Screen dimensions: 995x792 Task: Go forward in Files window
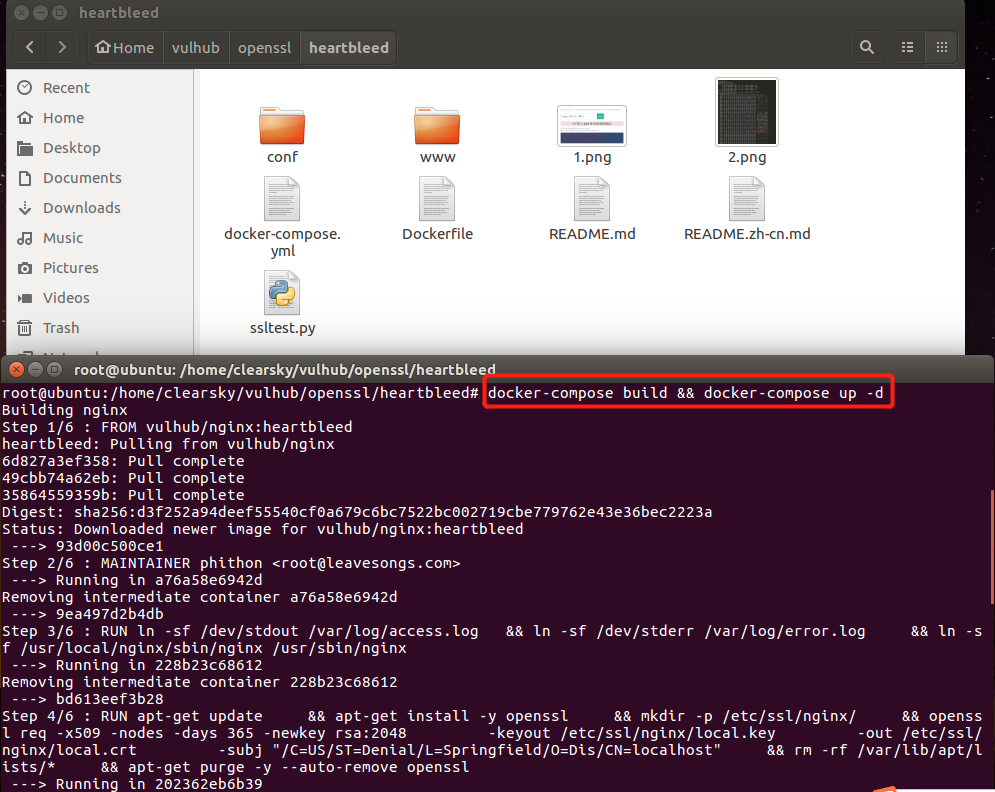62,47
